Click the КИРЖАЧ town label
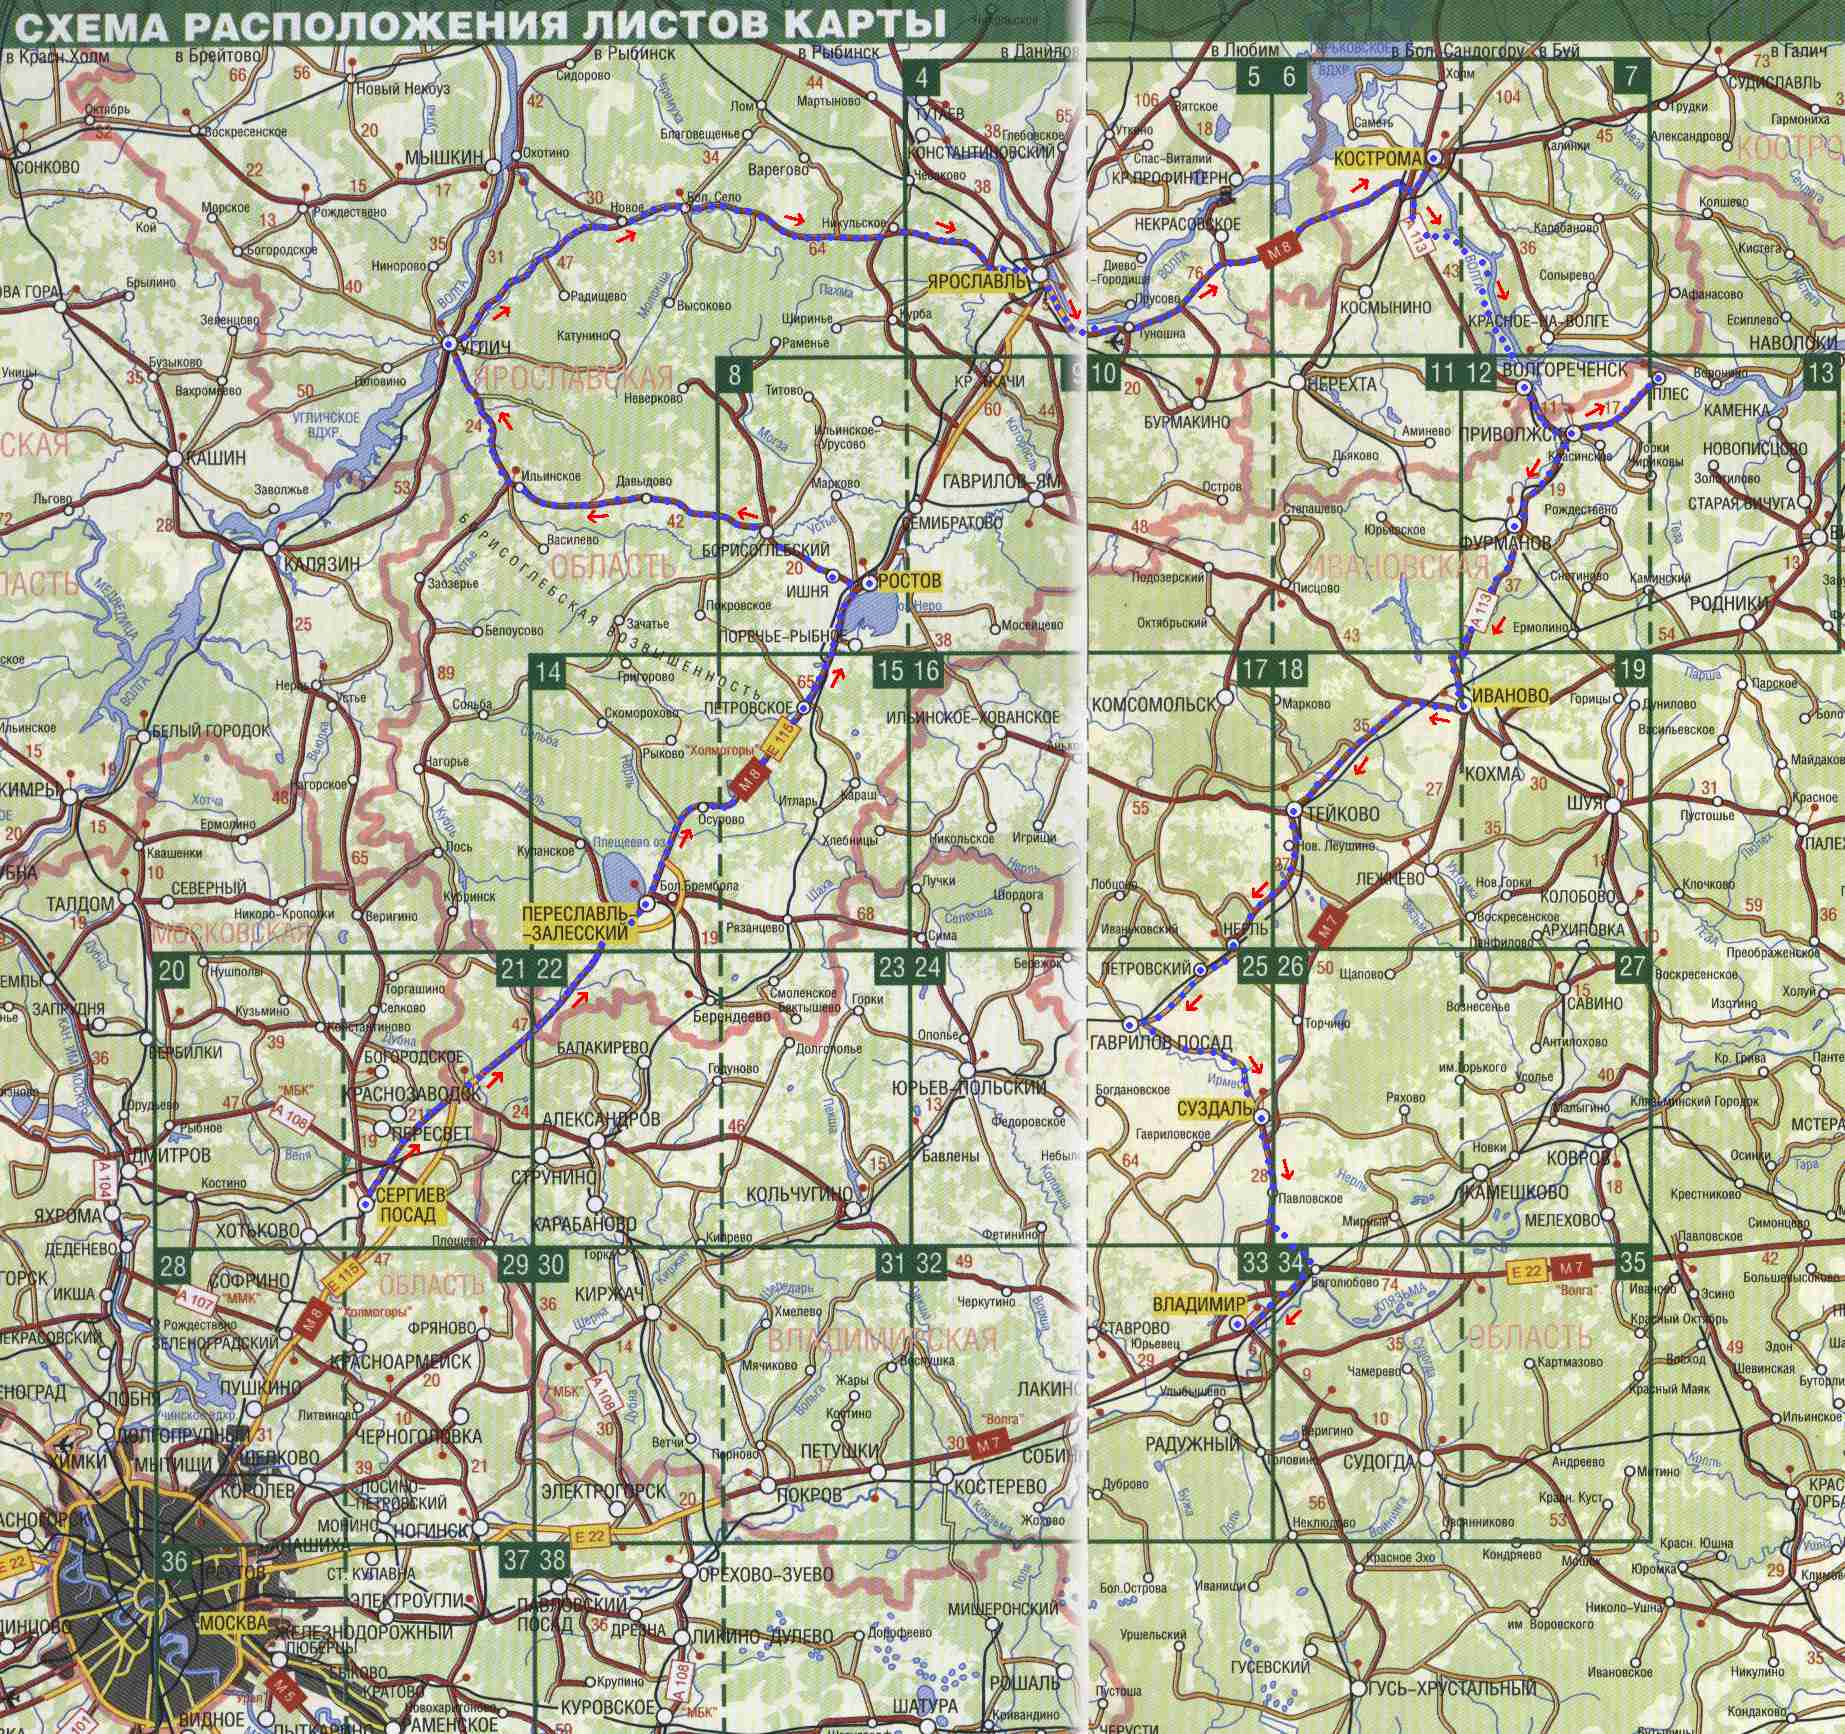The height and width of the screenshot is (1734, 1845). (610, 1293)
